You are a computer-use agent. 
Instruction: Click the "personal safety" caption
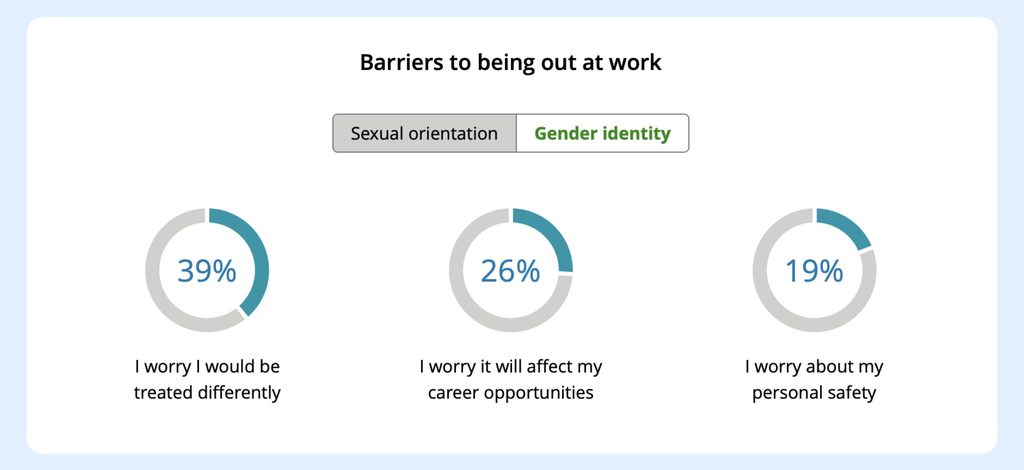814,393
